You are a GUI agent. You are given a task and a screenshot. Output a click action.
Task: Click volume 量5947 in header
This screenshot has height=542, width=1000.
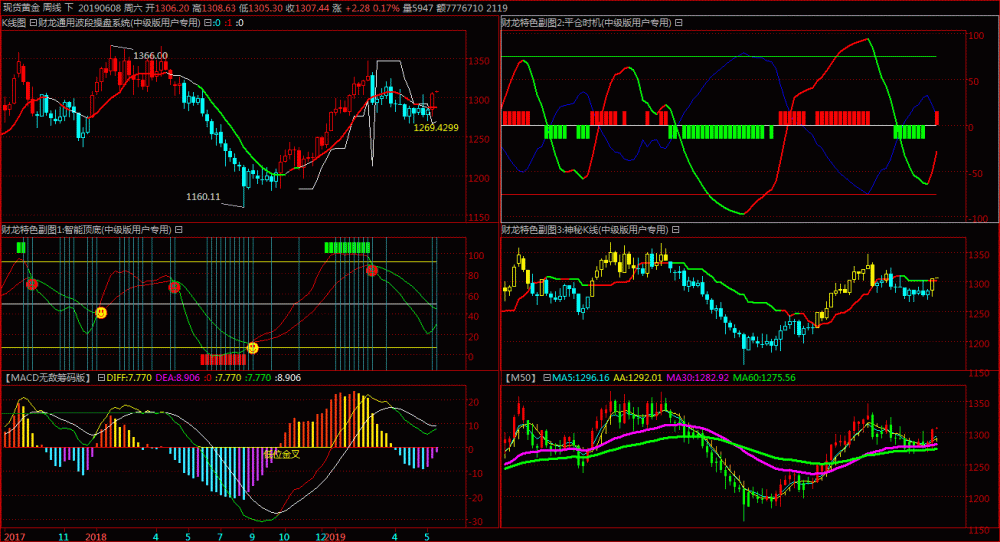[x=418, y=8]
